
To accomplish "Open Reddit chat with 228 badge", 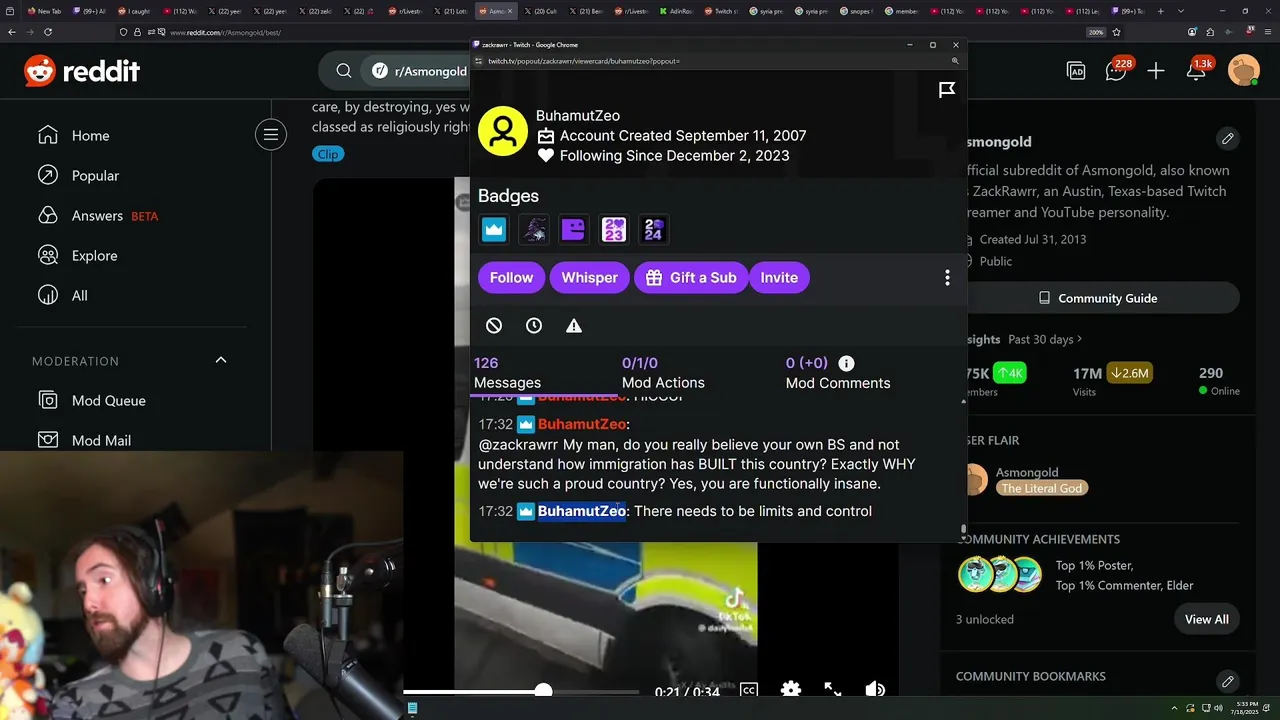I will [x=1117, y=70].
